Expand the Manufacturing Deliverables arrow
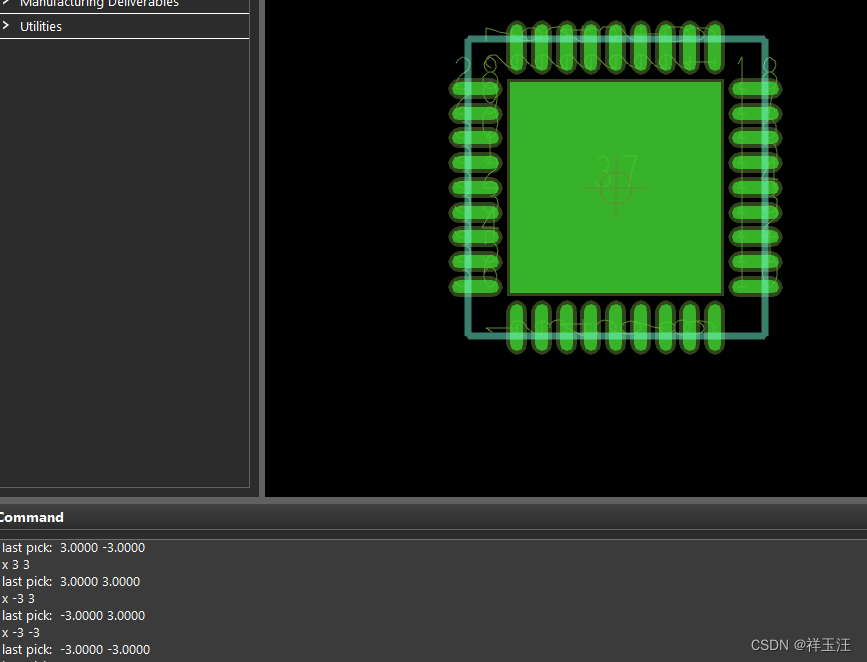Image resolution: width=867 pixels, height=662 pixels. pyautogui.click(x=6, y=3)
